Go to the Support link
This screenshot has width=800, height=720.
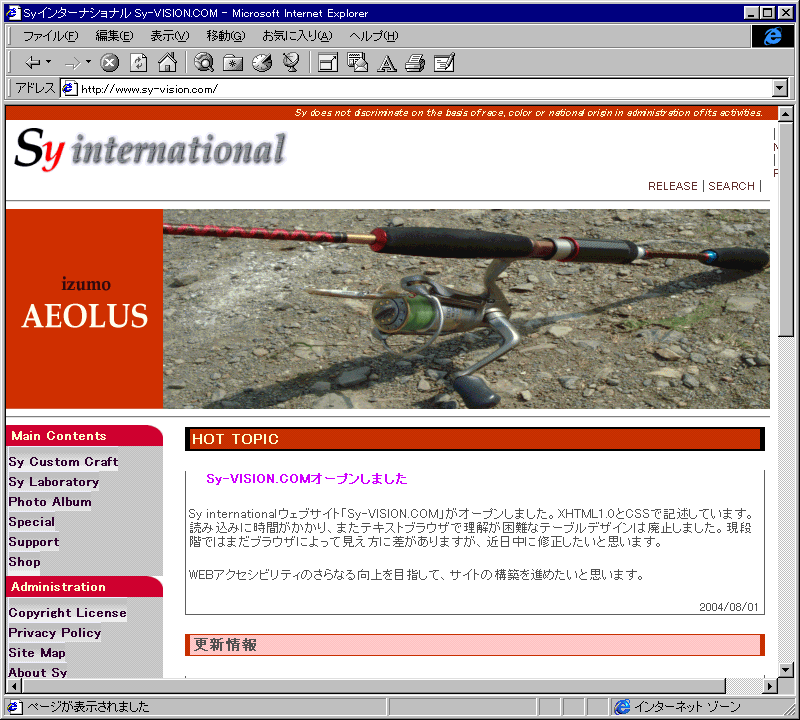[x=34, y=542]
